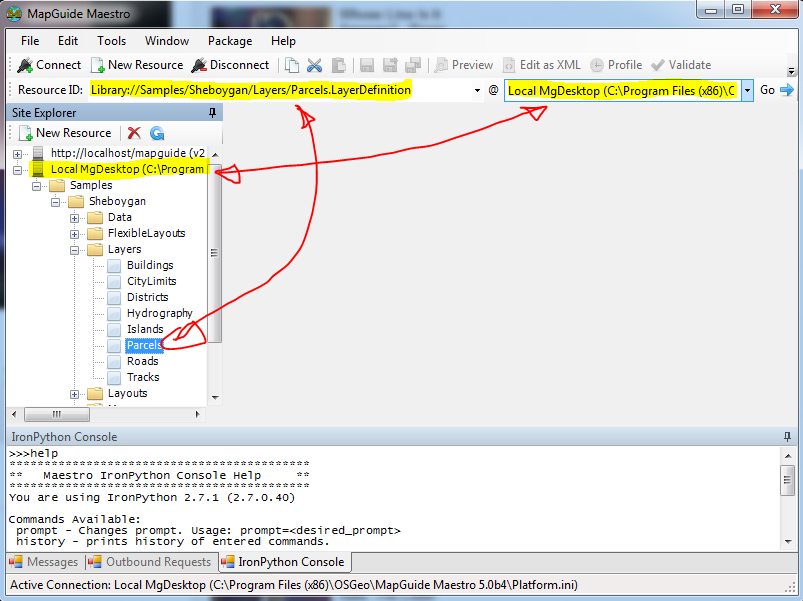Image resolution: width=803 pixels, height=601 pixels.
Task: Select the Layers folder
Action: click(x=124, y=249)
